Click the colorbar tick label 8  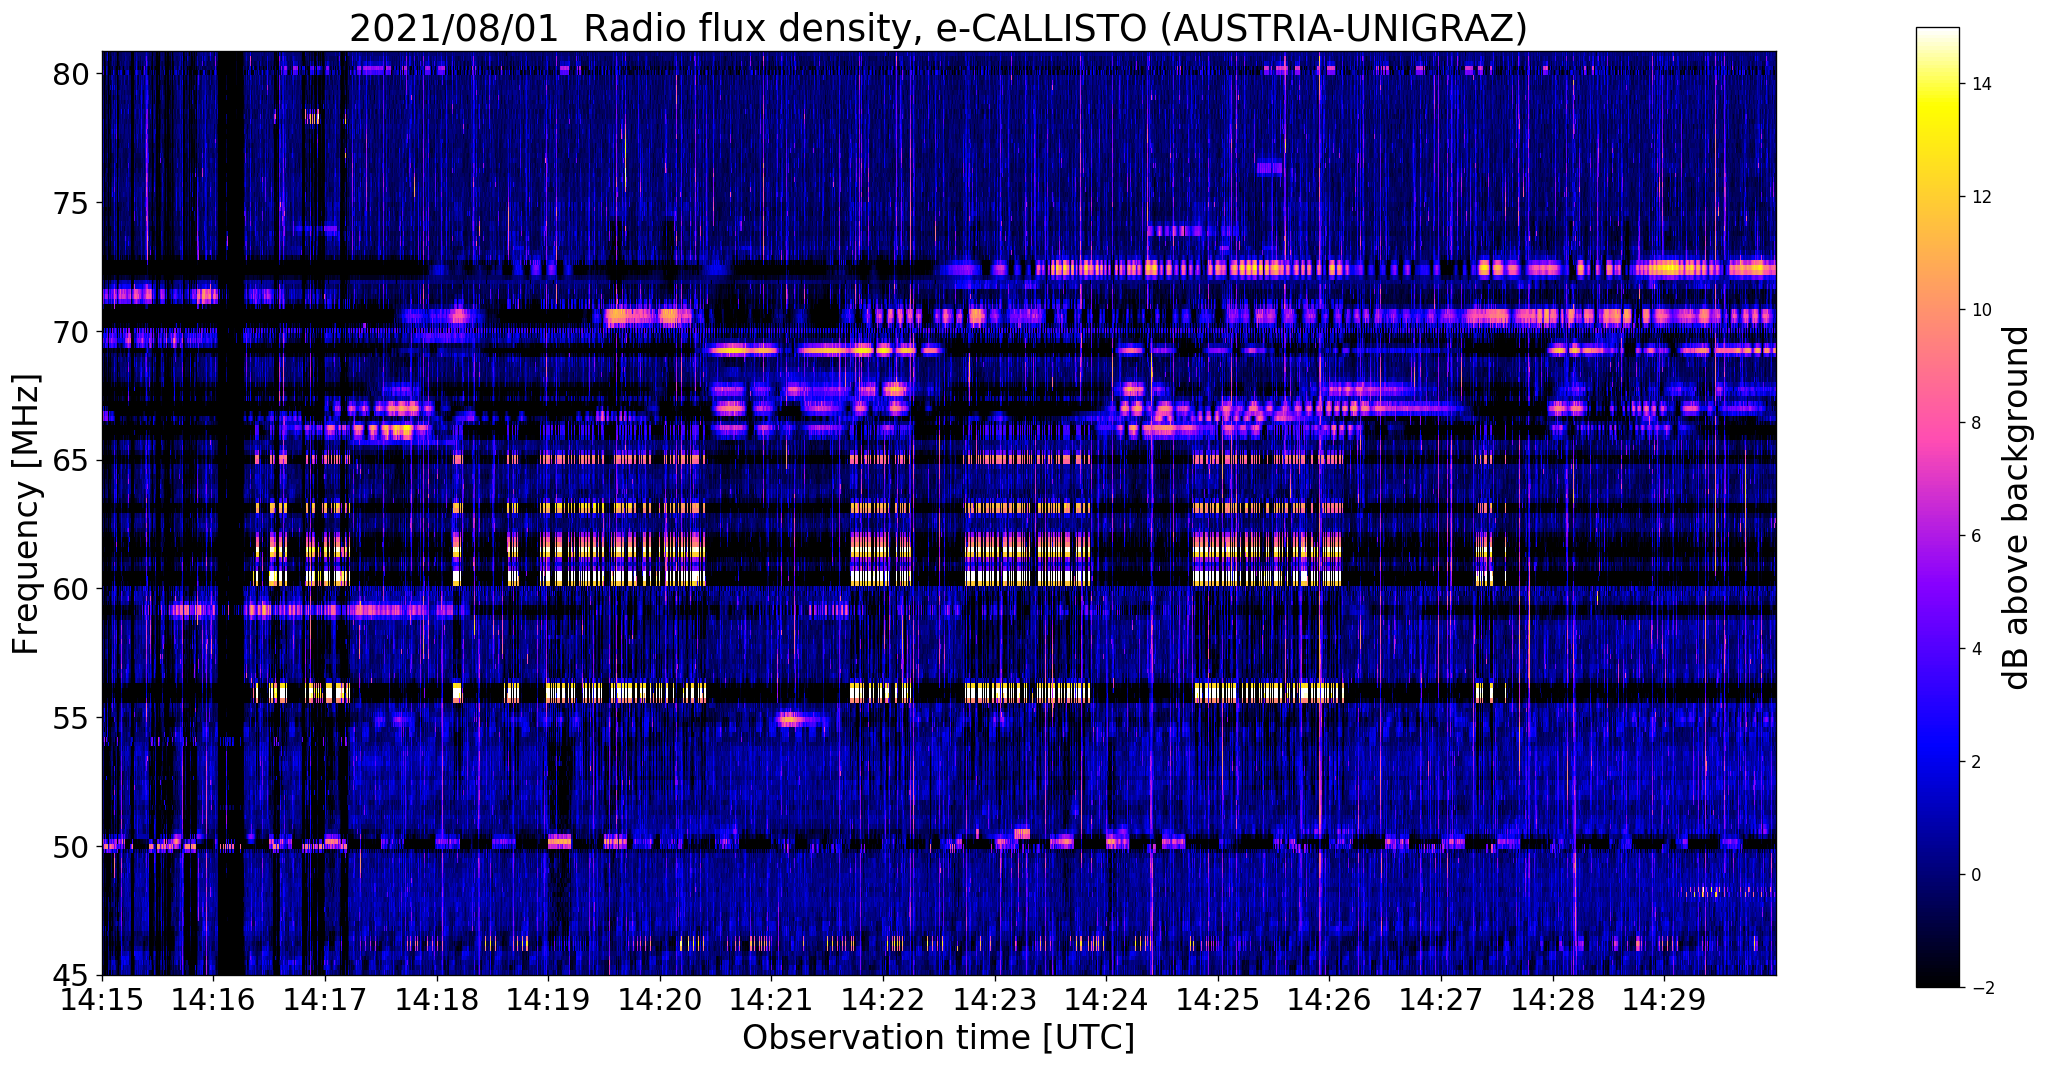(1977, 424)
